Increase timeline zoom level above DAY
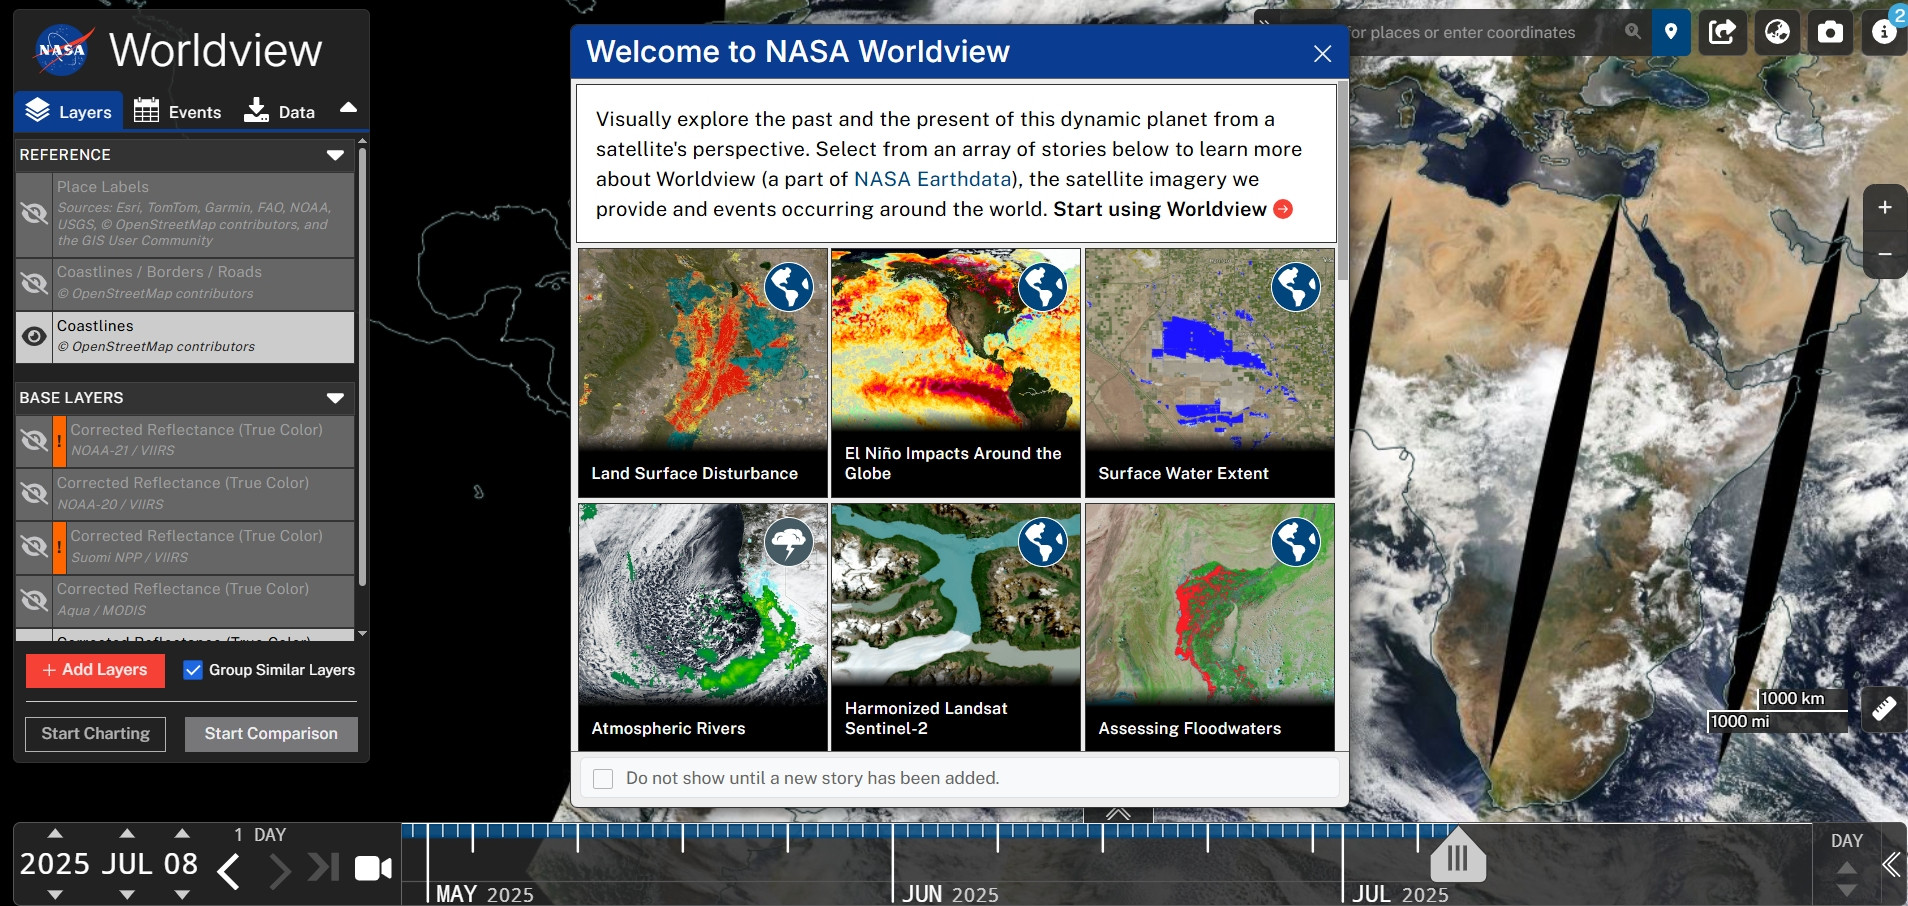The image size is (1908, 906). pos(1847,866)
